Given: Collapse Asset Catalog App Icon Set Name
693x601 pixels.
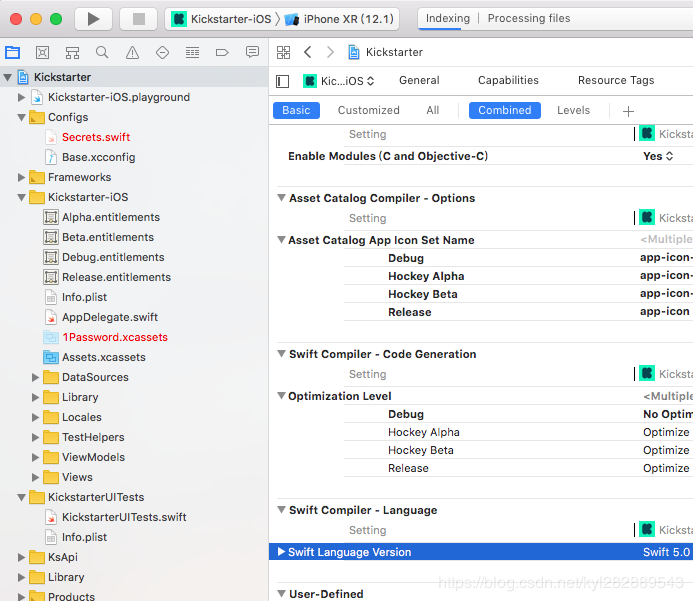Looking at the screenshot, I should pyautogui.click(x=281, y=240).
